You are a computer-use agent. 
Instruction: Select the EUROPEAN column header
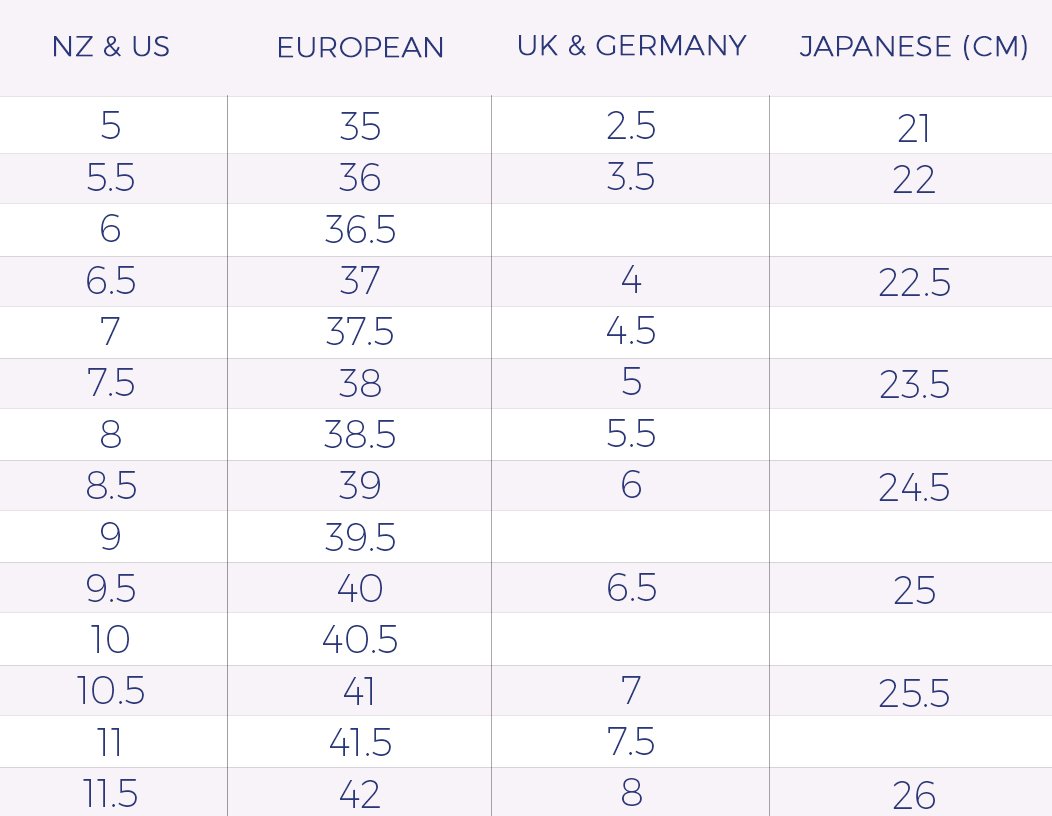tap(360, 48)
